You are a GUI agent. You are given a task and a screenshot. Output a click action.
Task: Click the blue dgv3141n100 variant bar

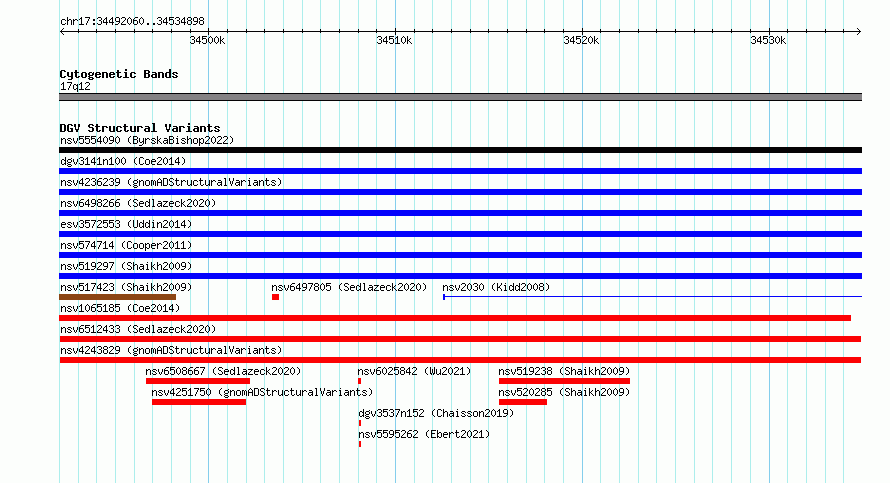[460, 171]
